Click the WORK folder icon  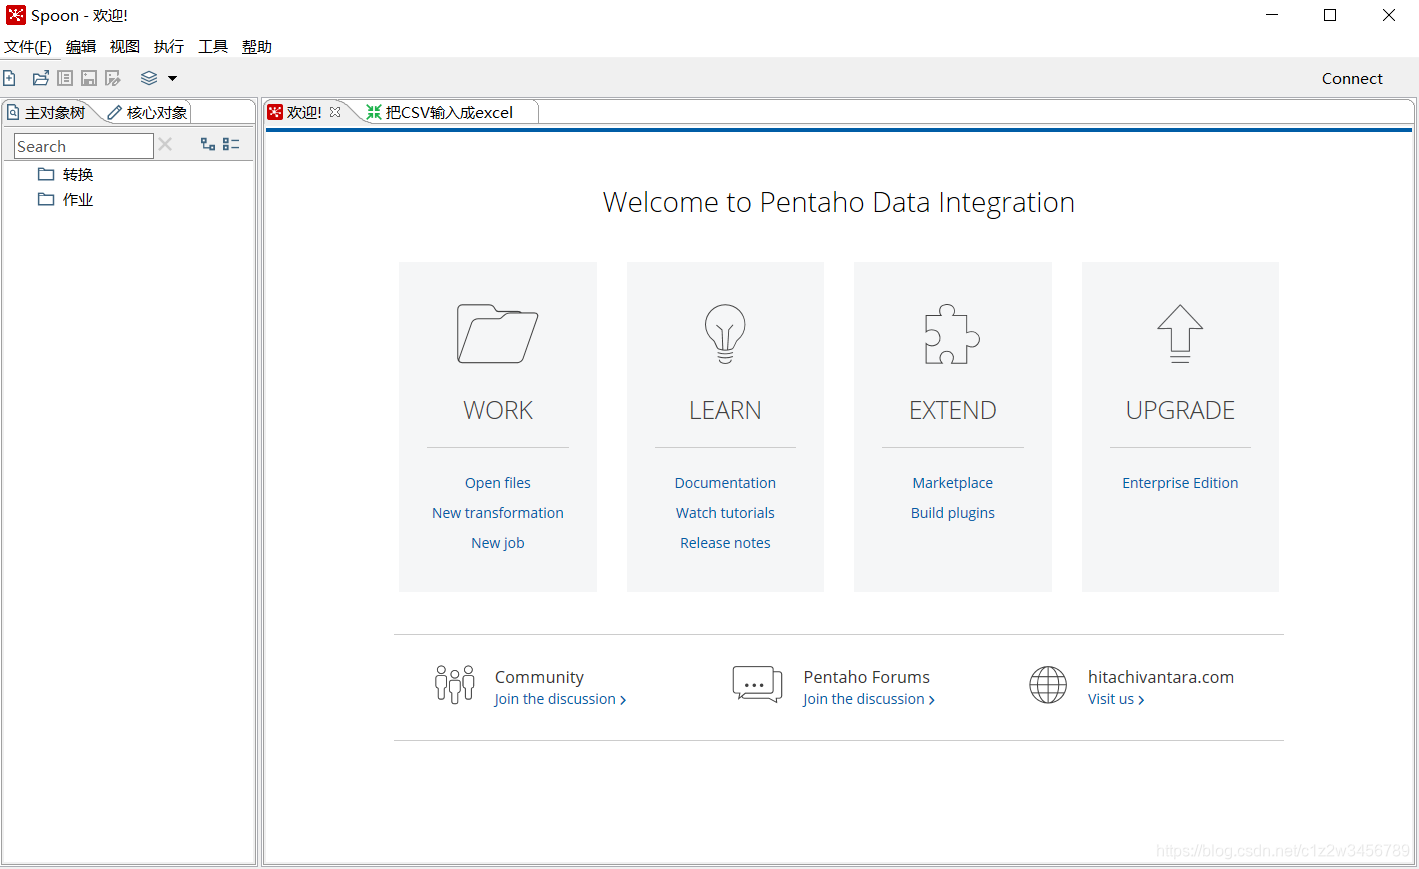pyautogui.click(x=497, y=333)
